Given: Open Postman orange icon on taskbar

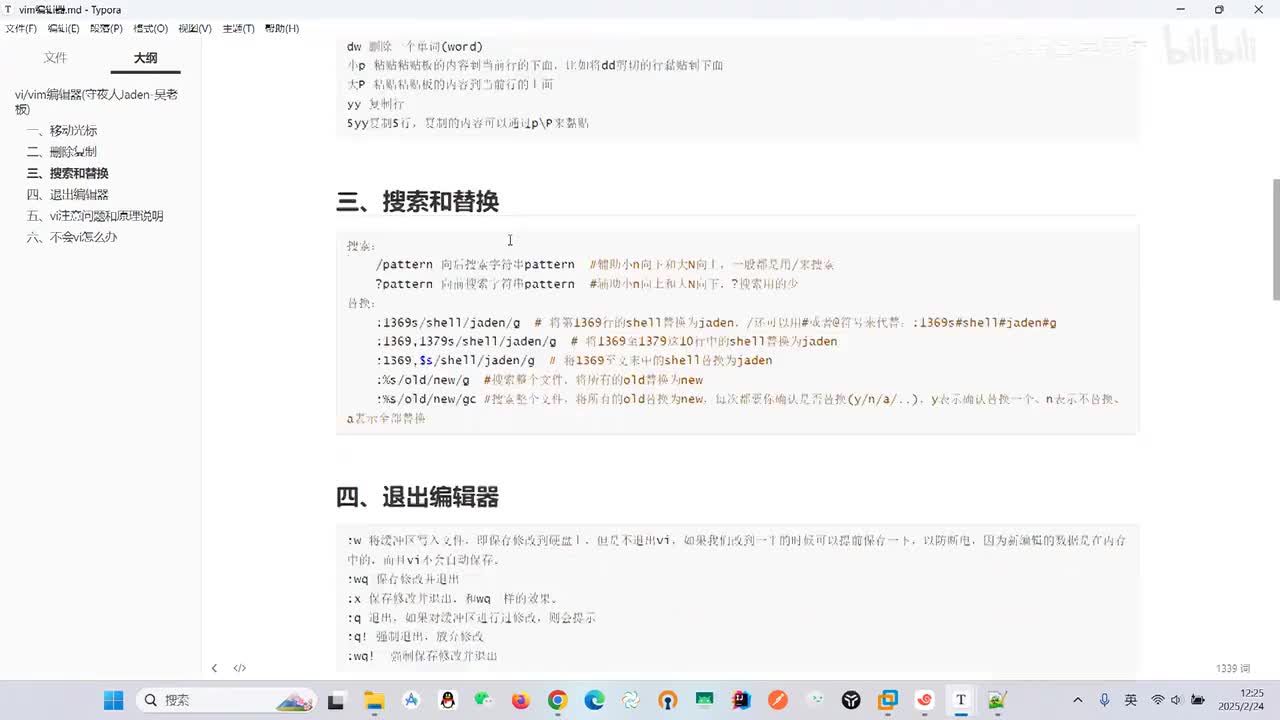Looking at the screenshot, I should [x=778, y=700].
